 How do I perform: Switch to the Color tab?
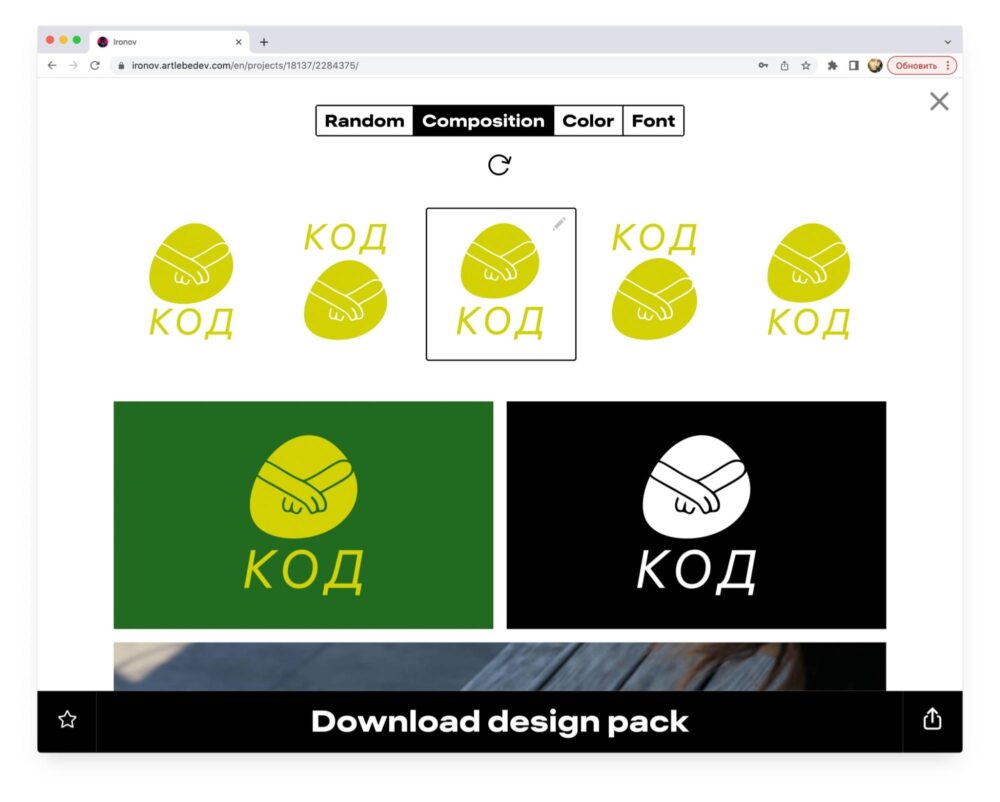coord(588,120)
